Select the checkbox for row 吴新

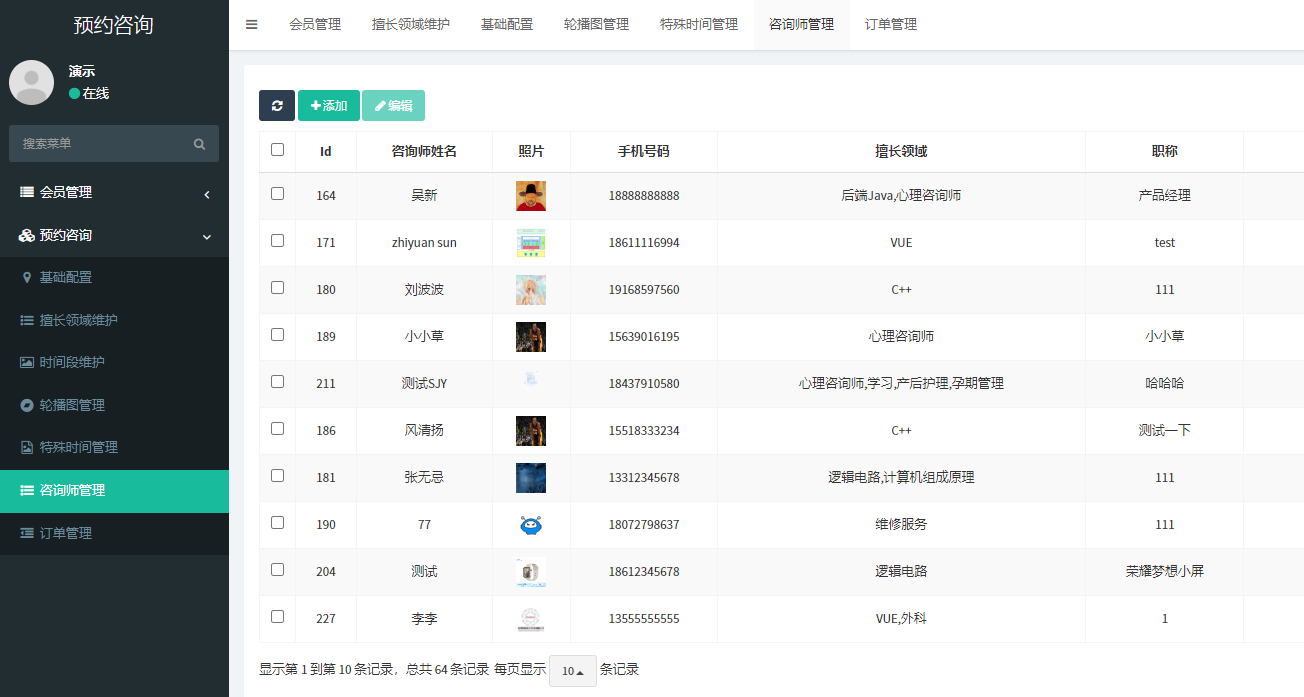277,194
